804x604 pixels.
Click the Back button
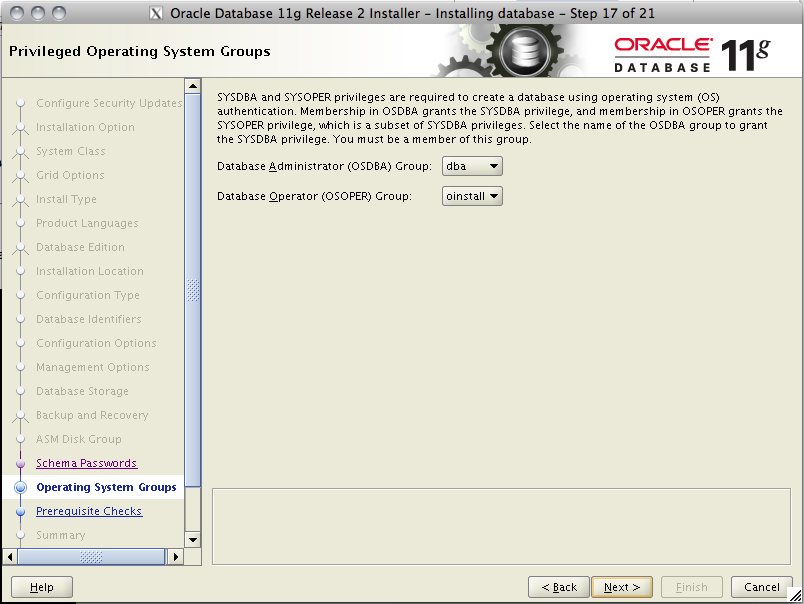(x=558, y=587)
